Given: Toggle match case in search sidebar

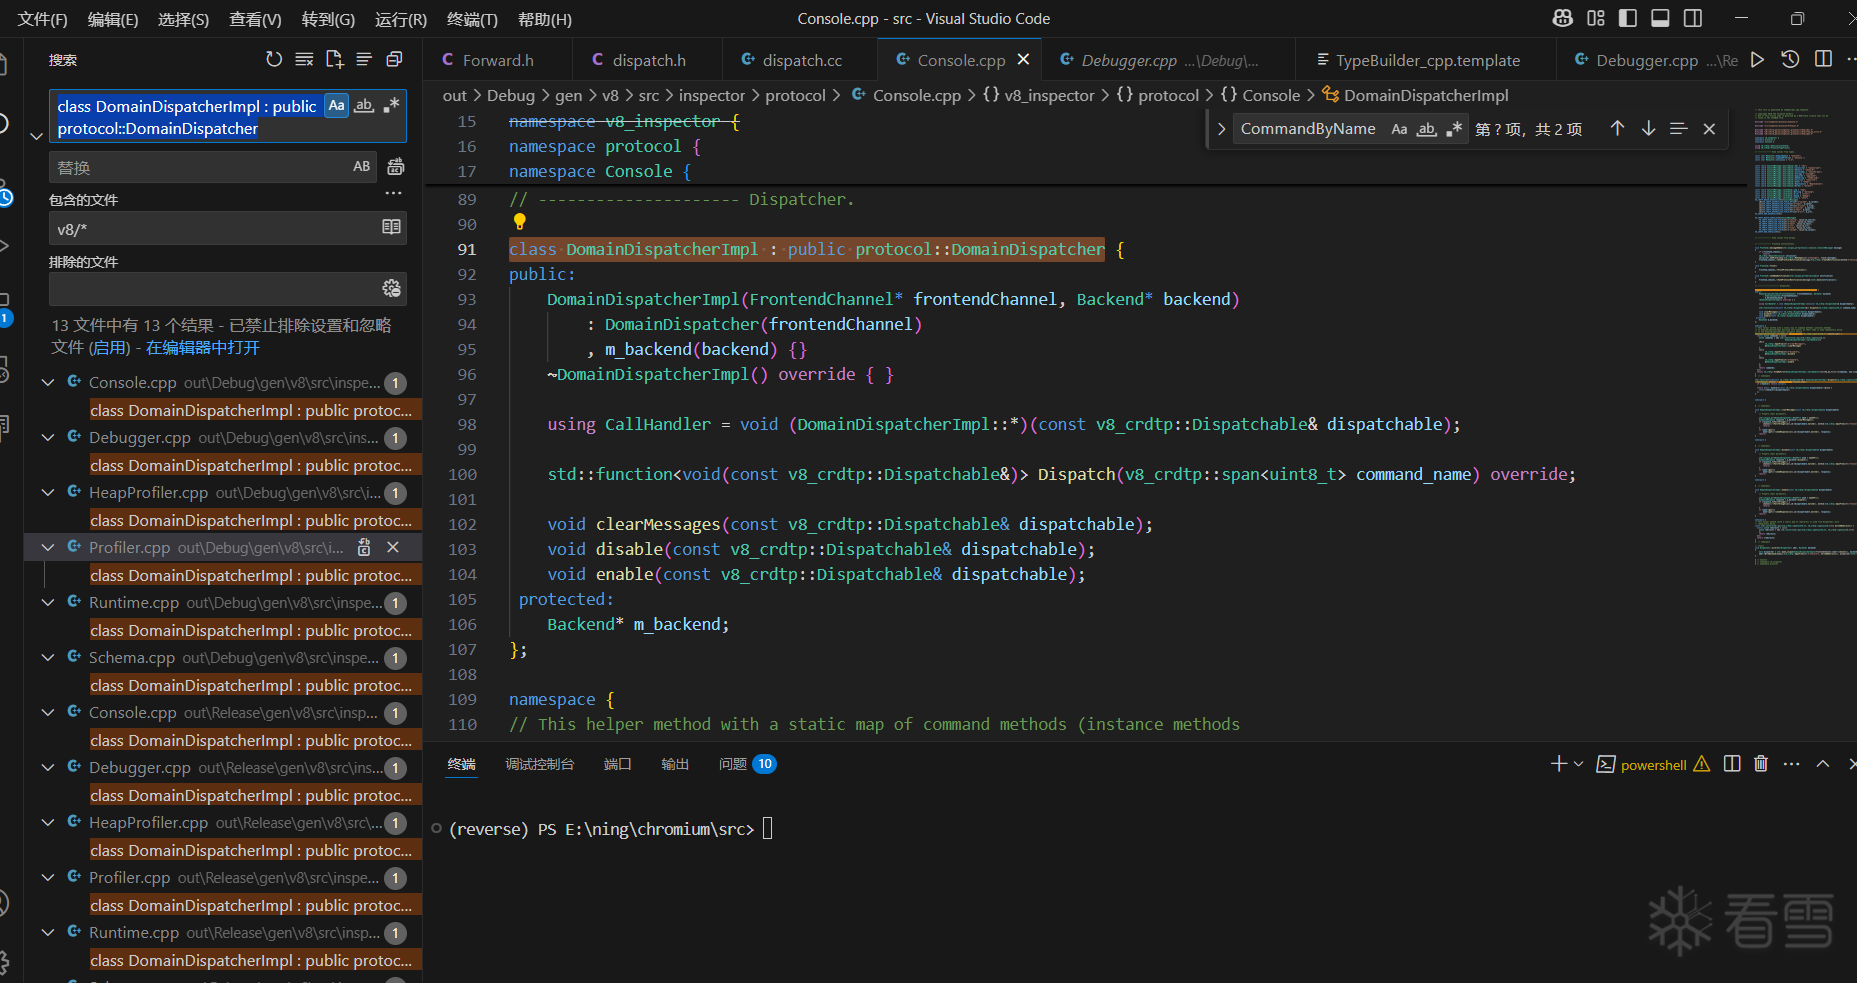Looking at the screenshot, I should 337,106.
